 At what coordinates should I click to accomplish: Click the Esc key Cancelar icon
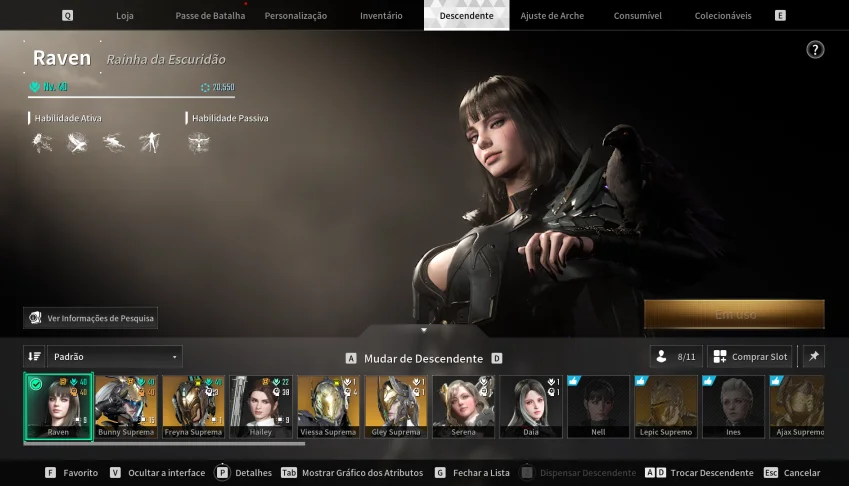click(771, 472)
